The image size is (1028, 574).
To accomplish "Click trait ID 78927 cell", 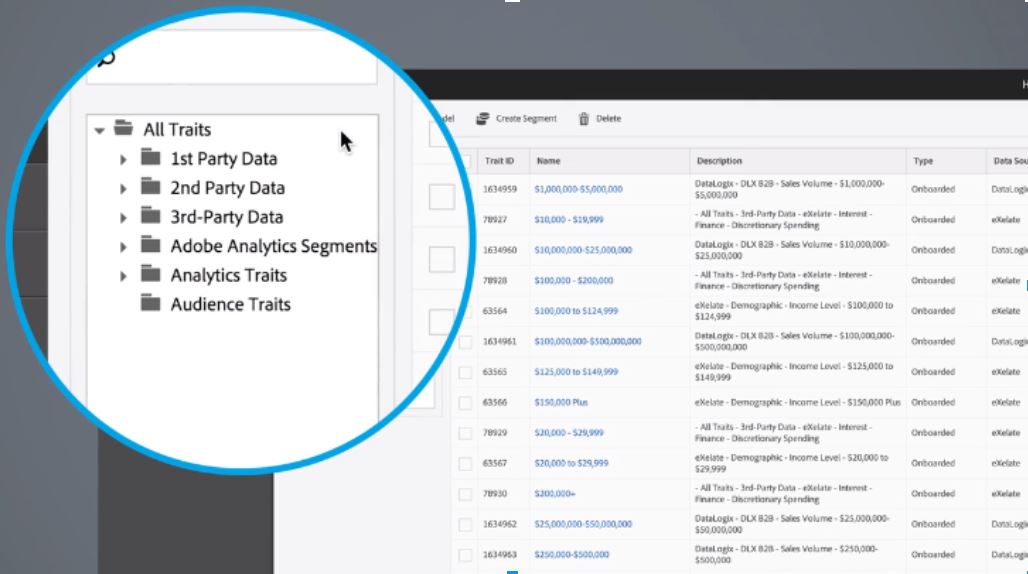I will (494, 220).
